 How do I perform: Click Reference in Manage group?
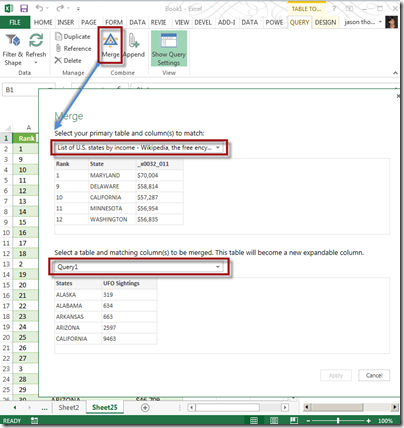point(73,48)
